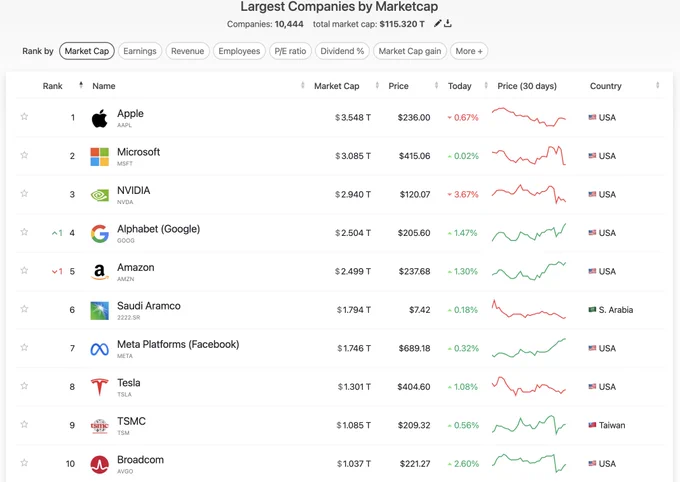680x482 pixels.
Task: Sort by the Rank column arrow
Action: click(x=81, y=85)
